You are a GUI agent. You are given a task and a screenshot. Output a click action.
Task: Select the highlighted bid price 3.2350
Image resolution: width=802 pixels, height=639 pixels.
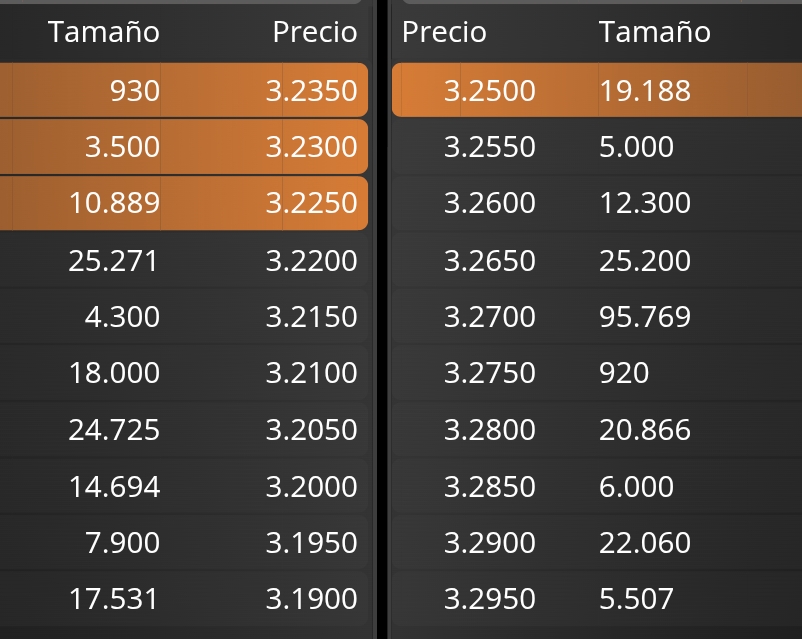[311, 91]
